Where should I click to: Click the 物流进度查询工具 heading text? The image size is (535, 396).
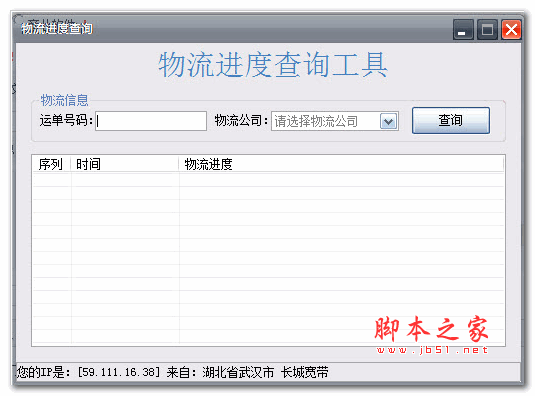pyautogui.click(x=273, y=65)
